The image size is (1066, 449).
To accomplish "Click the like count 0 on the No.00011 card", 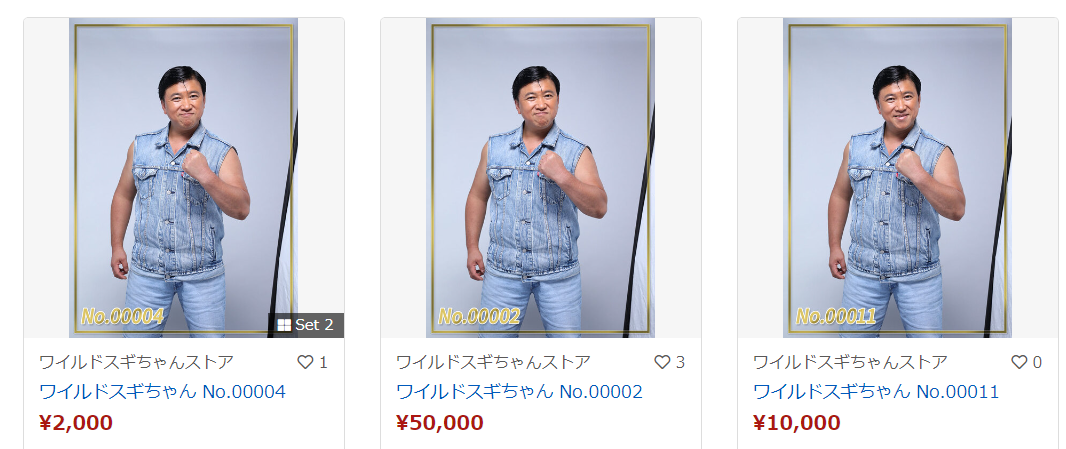I will point(1037,363).
